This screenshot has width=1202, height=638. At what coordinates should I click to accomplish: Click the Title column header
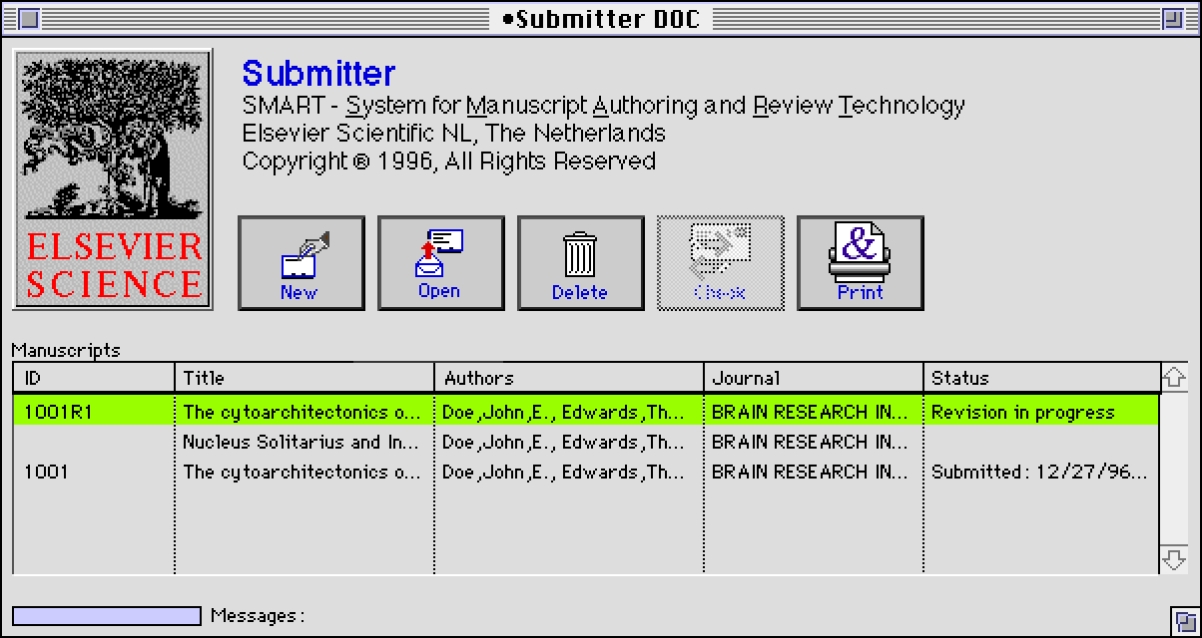coord(304,378)
